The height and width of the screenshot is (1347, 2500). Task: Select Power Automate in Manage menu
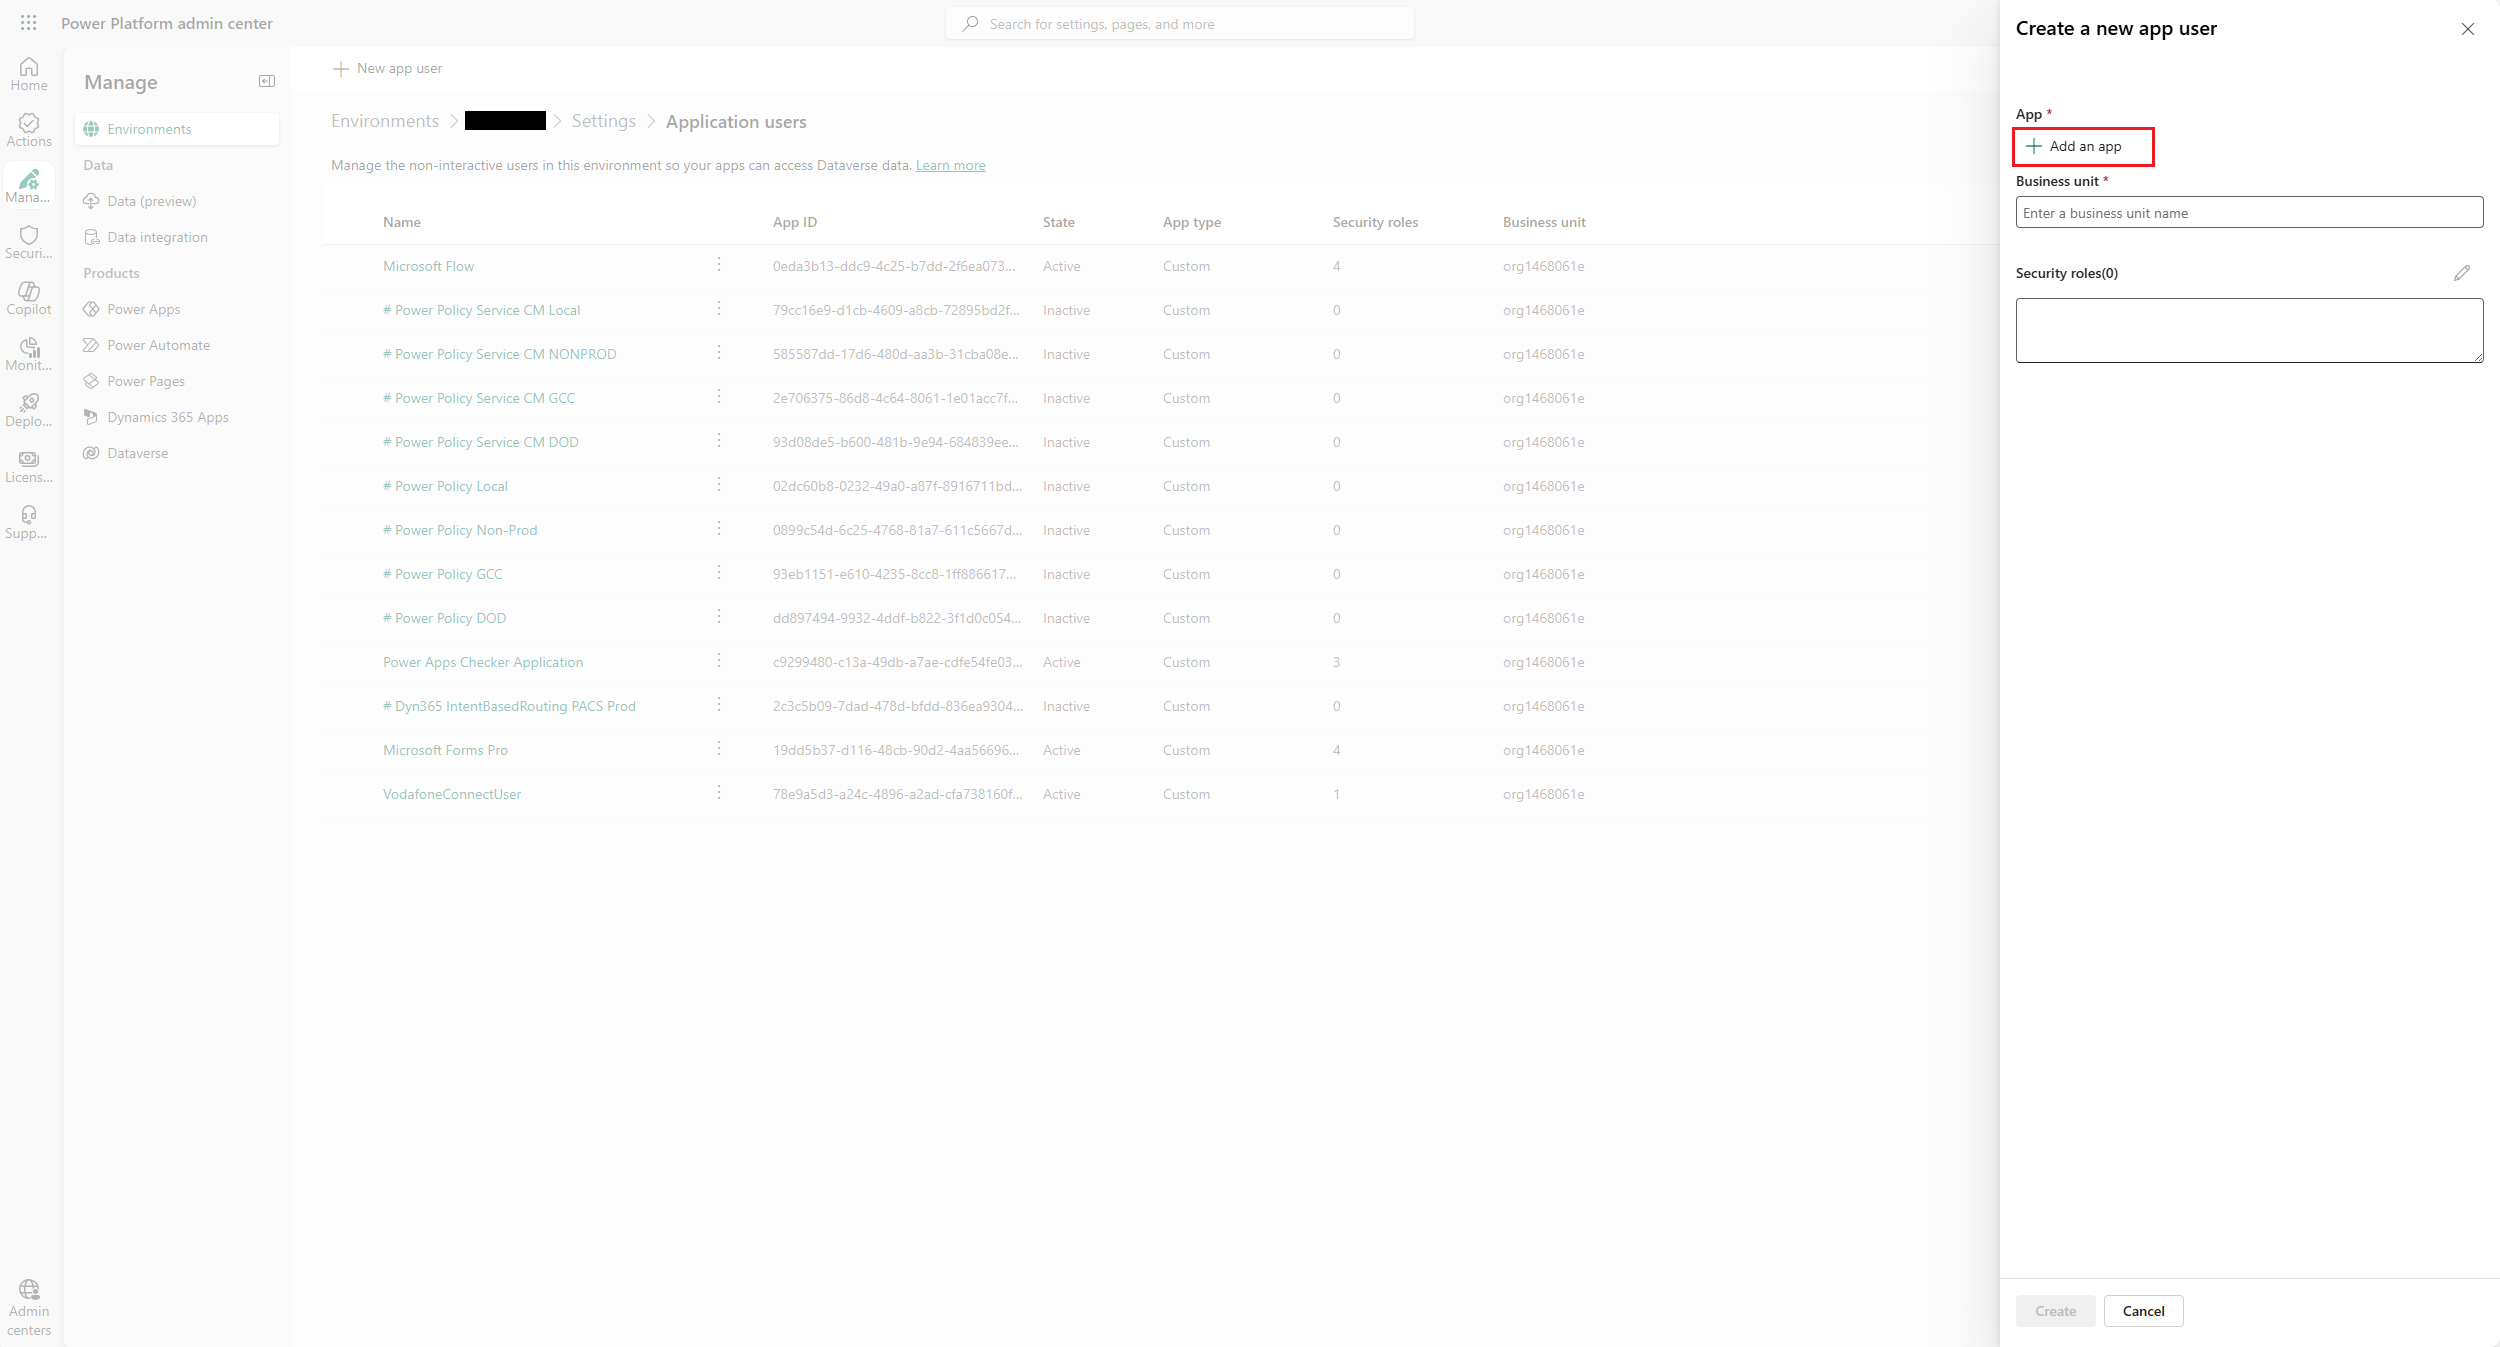coord(158,345)
